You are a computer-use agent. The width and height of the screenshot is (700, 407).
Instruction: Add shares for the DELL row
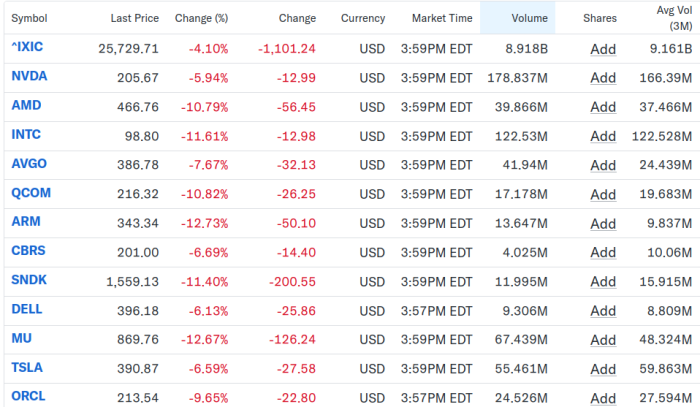pyautogui.click(x=603, y=311)
